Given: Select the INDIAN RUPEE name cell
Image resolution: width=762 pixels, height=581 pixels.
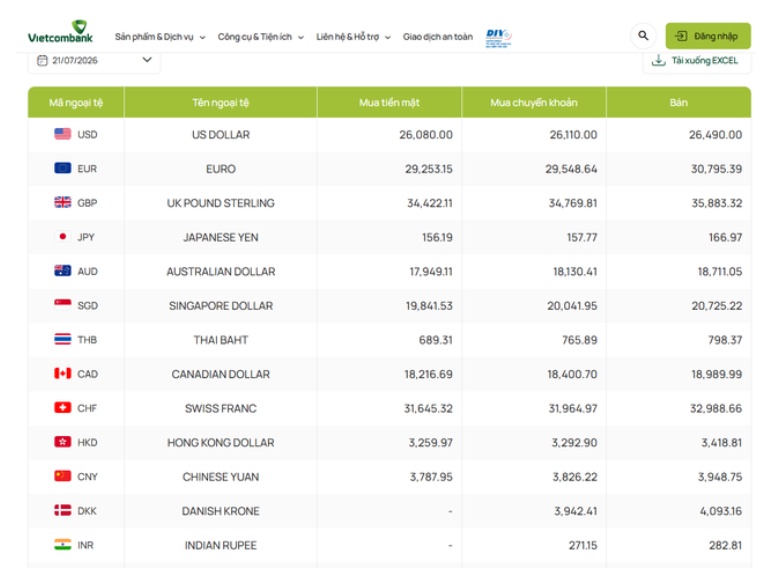Looking at the screenshot, I should tap(221, 545).
